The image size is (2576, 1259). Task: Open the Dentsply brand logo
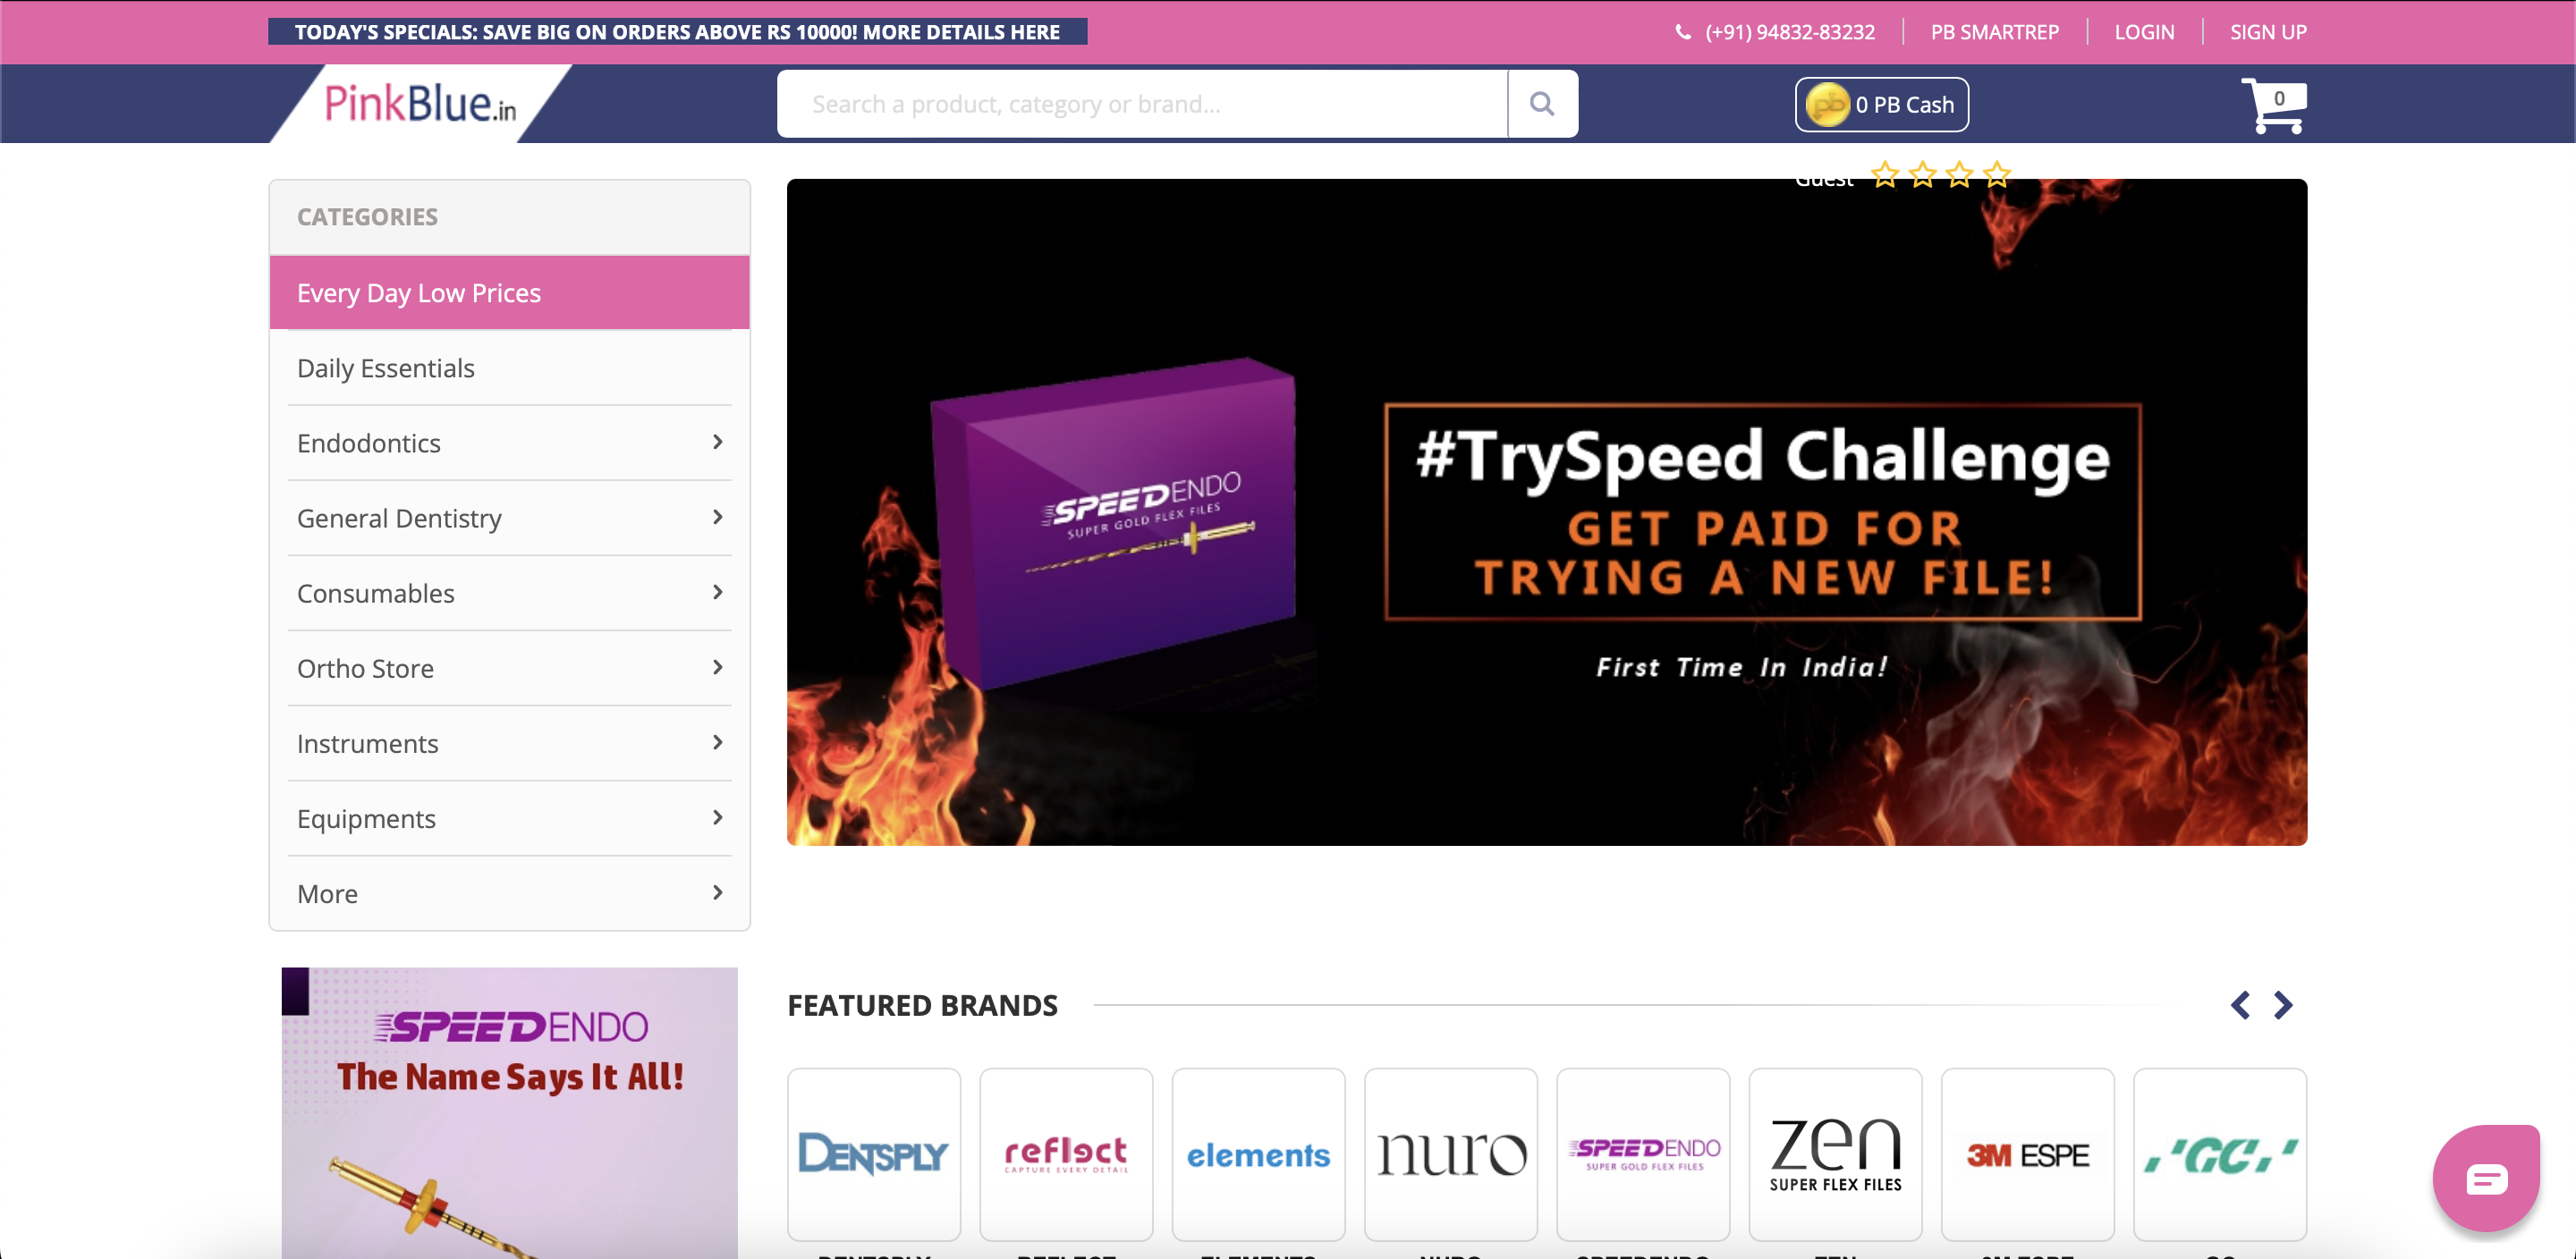pyautogui.click(x=873, y=1154)
